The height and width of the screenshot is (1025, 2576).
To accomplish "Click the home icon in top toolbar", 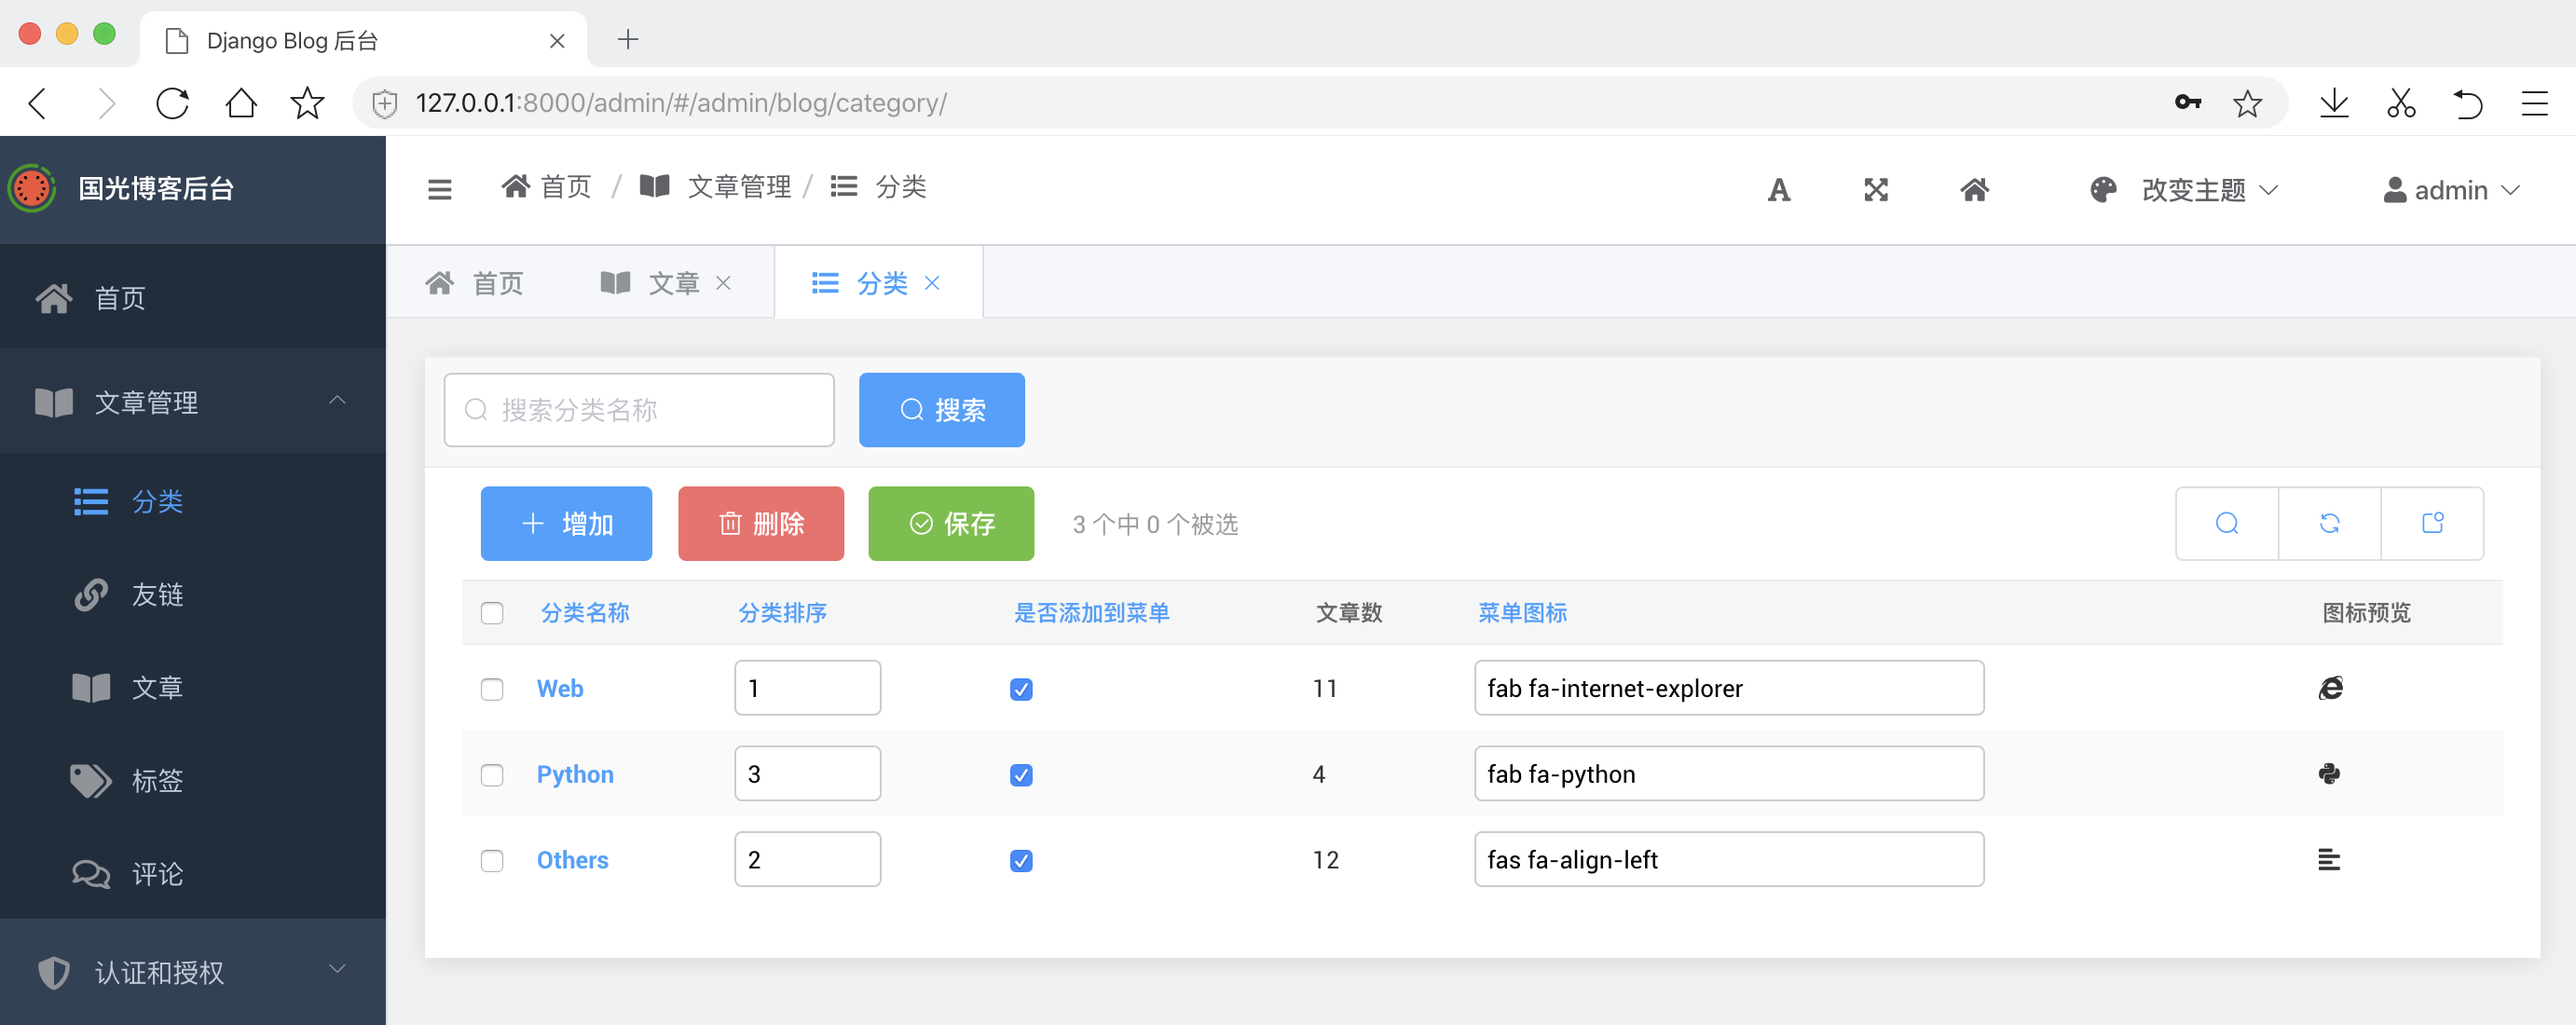I will click(1973, 190).
